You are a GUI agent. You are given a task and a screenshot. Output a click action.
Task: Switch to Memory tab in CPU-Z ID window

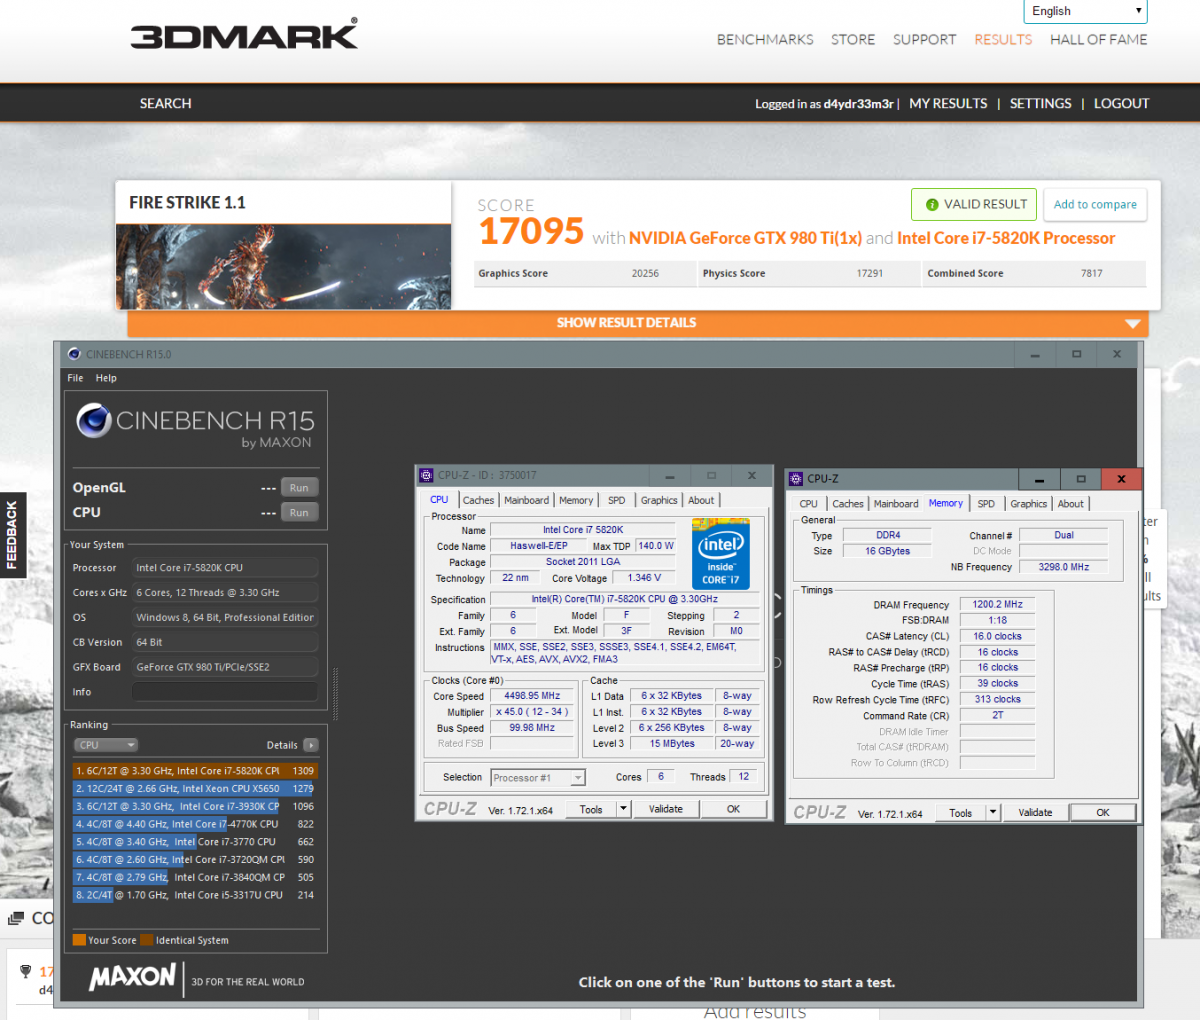tap(576, 500)
